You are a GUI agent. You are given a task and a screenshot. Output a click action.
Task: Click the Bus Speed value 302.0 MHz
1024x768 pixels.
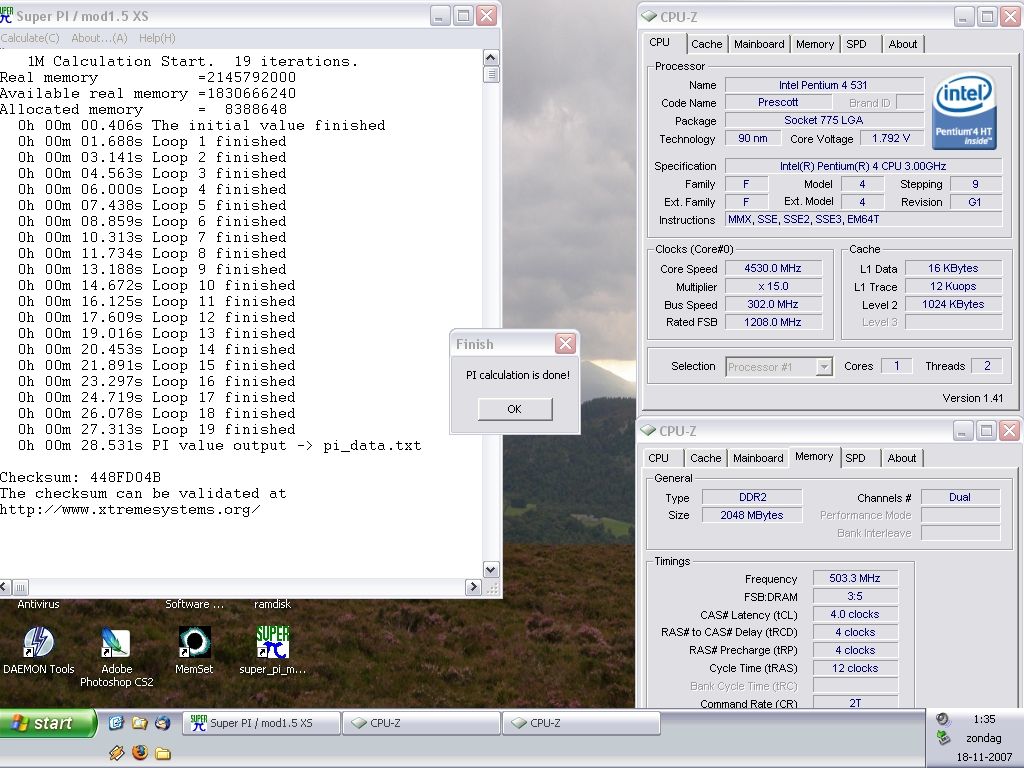[773, 304]
